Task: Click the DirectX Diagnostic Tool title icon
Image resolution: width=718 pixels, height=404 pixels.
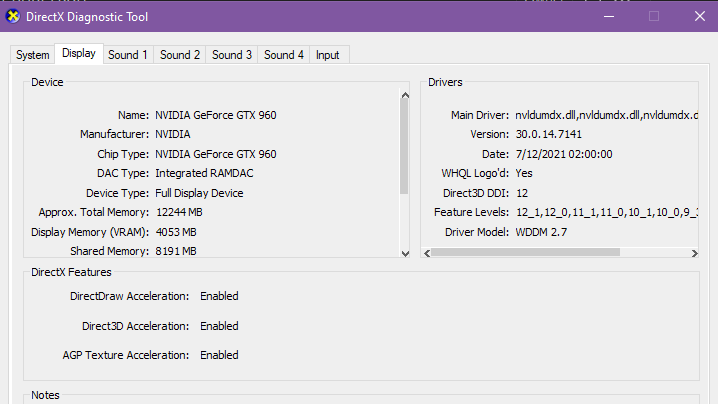Action: pyautogui.click(x=13, y=16)
